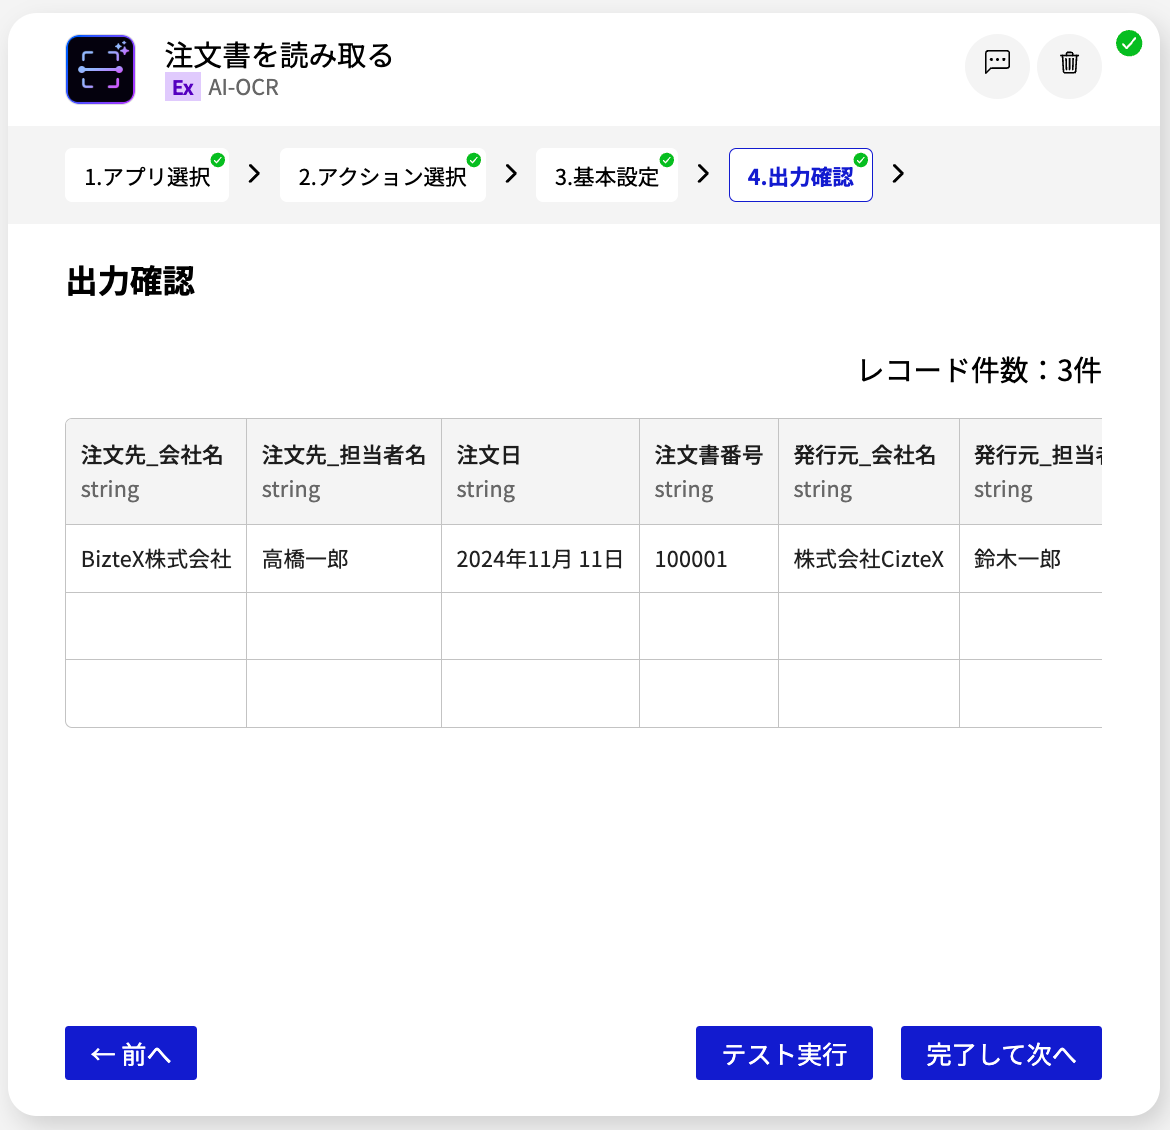Click the 注文書を読み取る title

278,55
